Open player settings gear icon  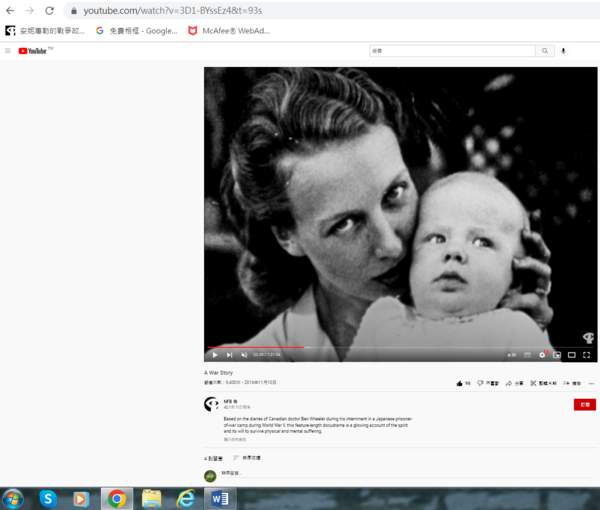(542, 355)
